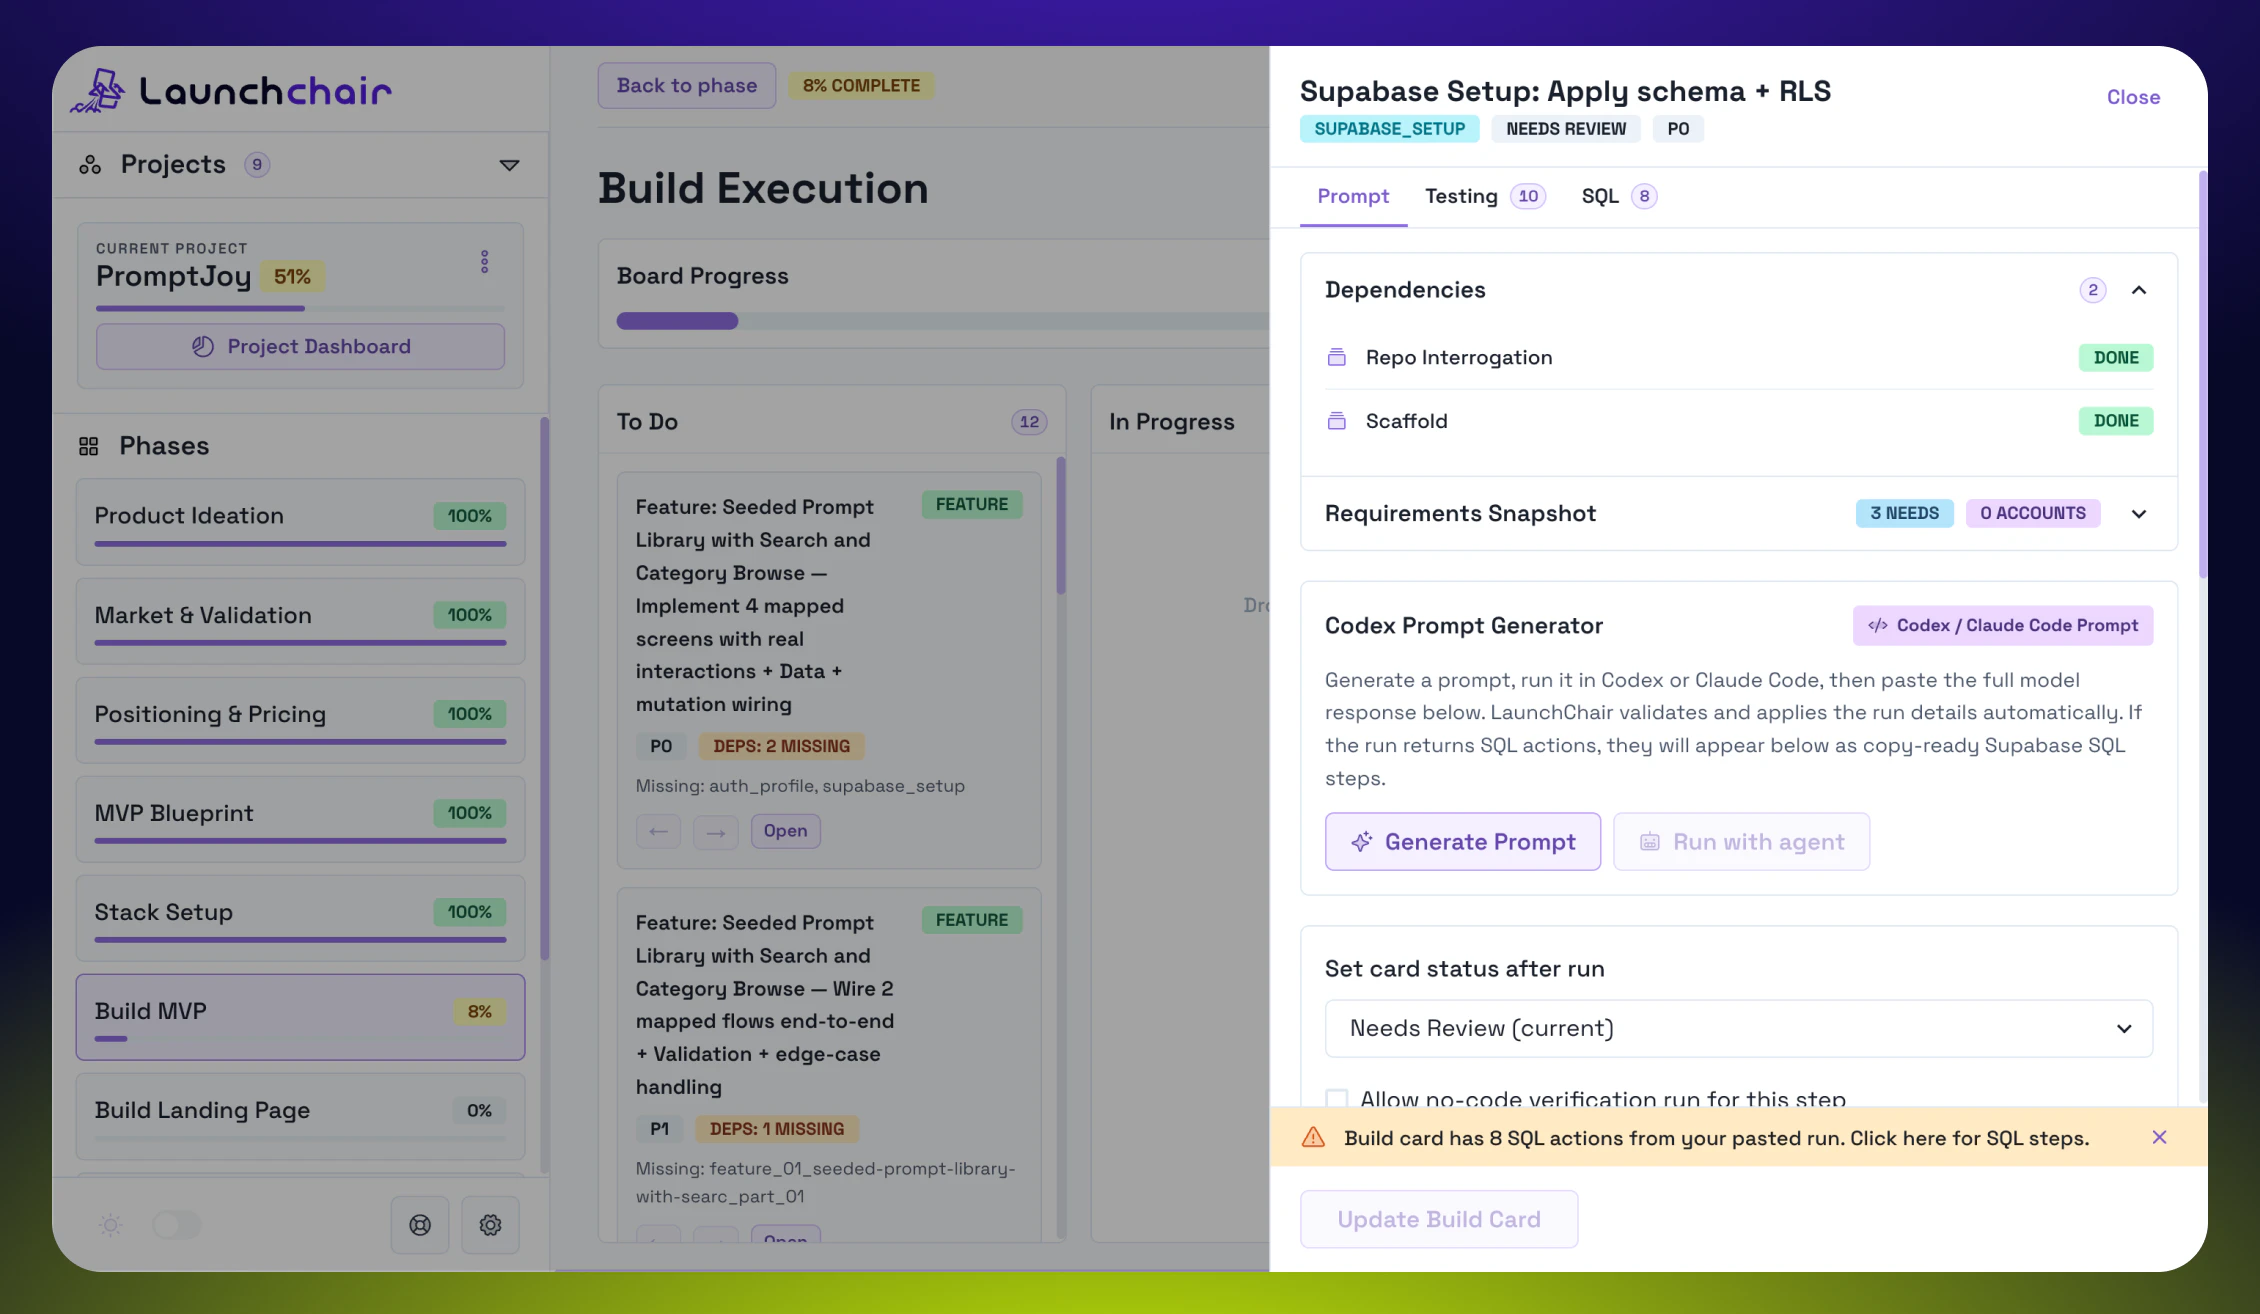Switch to the SQL tab

click(1600, 196)
